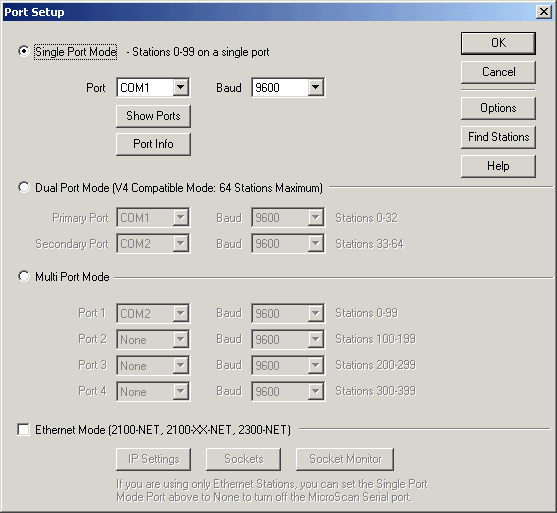Expand the Primary Port COM1 dropdown
The height and width of the screenshot is (513, 557).
[153, 217]
